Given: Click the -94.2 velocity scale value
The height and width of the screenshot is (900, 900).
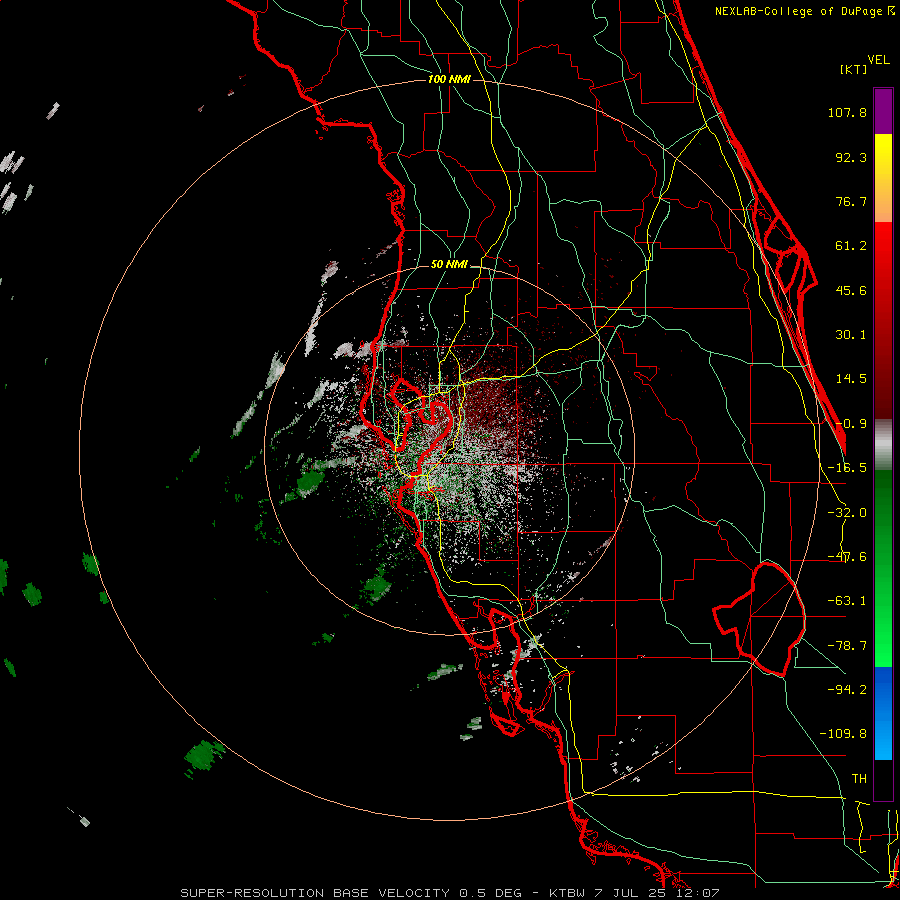Looking at the screenshot, I should coord(847,689).
